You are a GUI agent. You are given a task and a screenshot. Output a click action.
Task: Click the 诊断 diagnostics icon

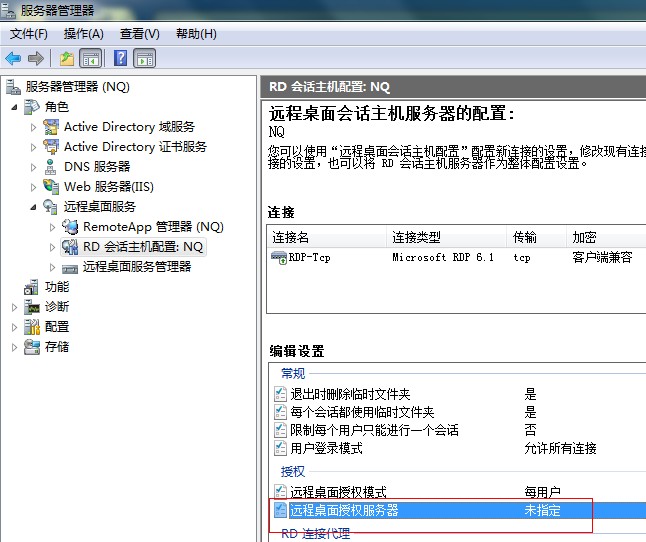point(31,307)
